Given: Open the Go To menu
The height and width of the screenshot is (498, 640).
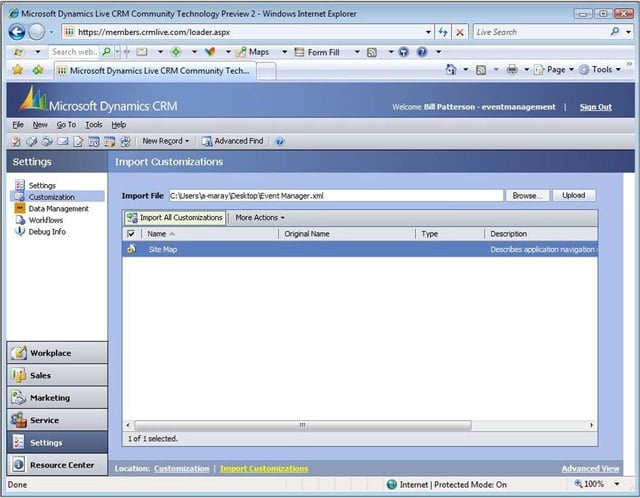Looking at the screenshot, I should point(66,125).
